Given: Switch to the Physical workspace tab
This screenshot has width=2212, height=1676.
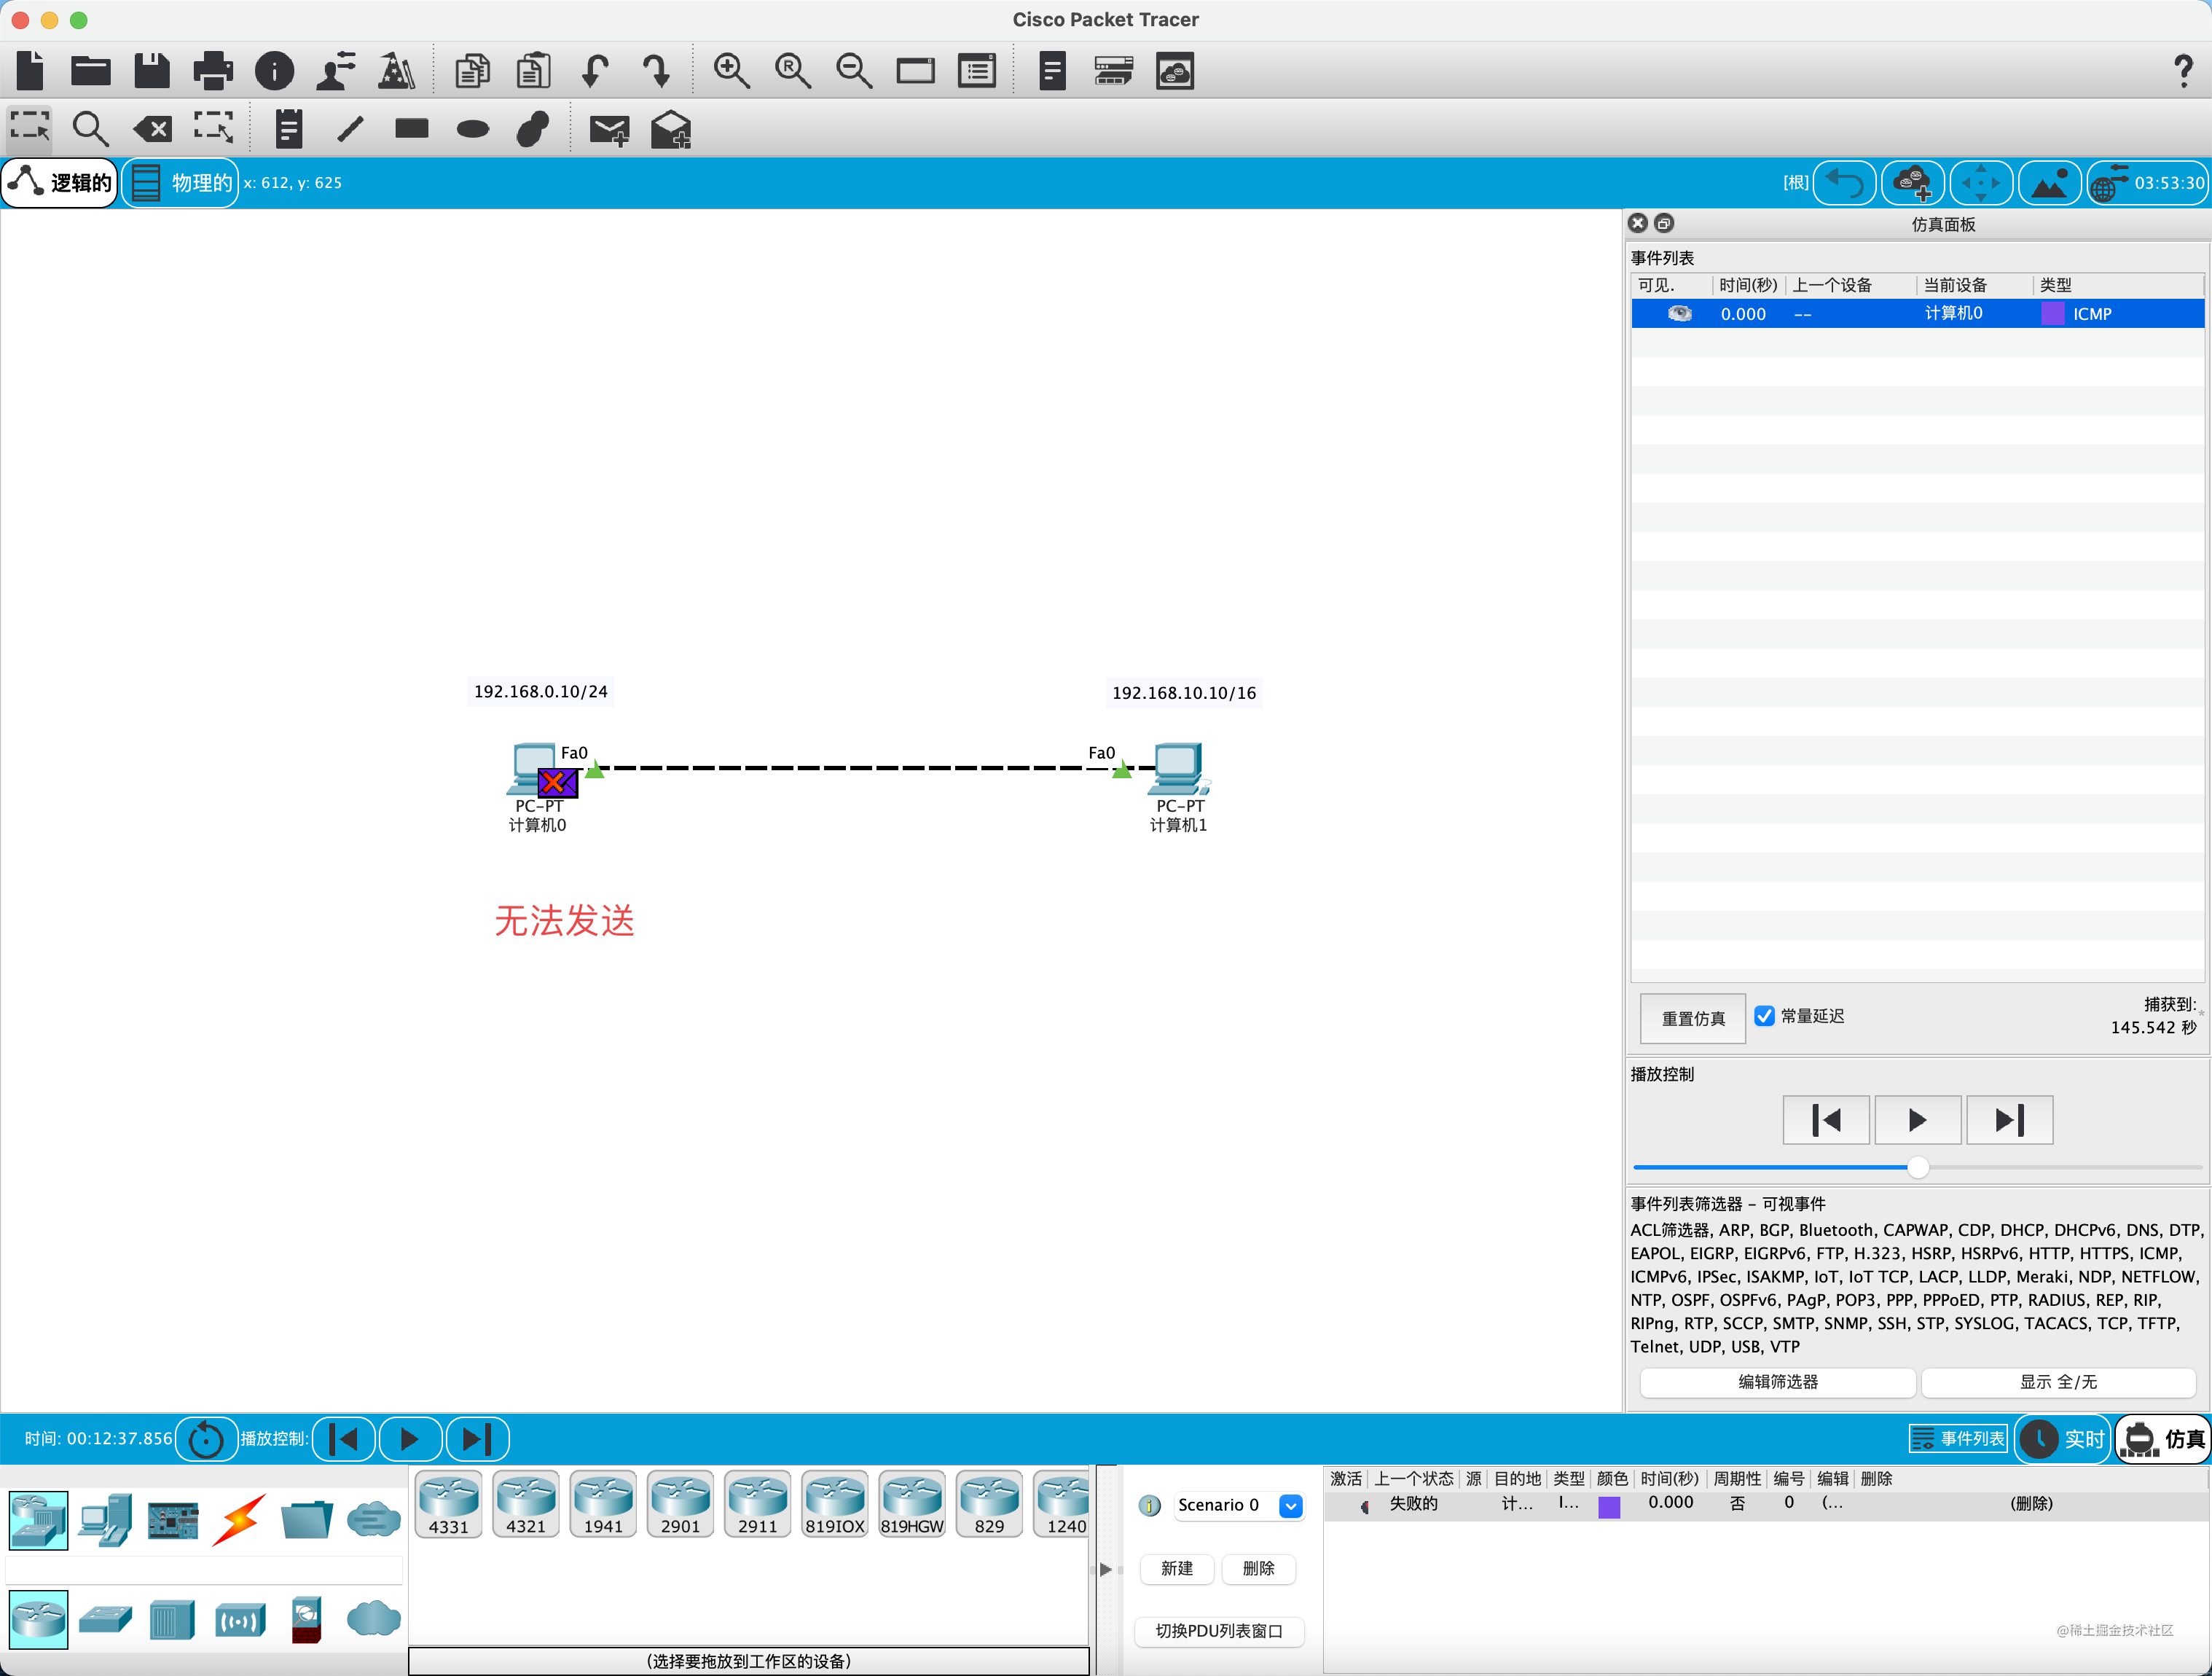Looking at the screenshot, I should pos(181,183).
